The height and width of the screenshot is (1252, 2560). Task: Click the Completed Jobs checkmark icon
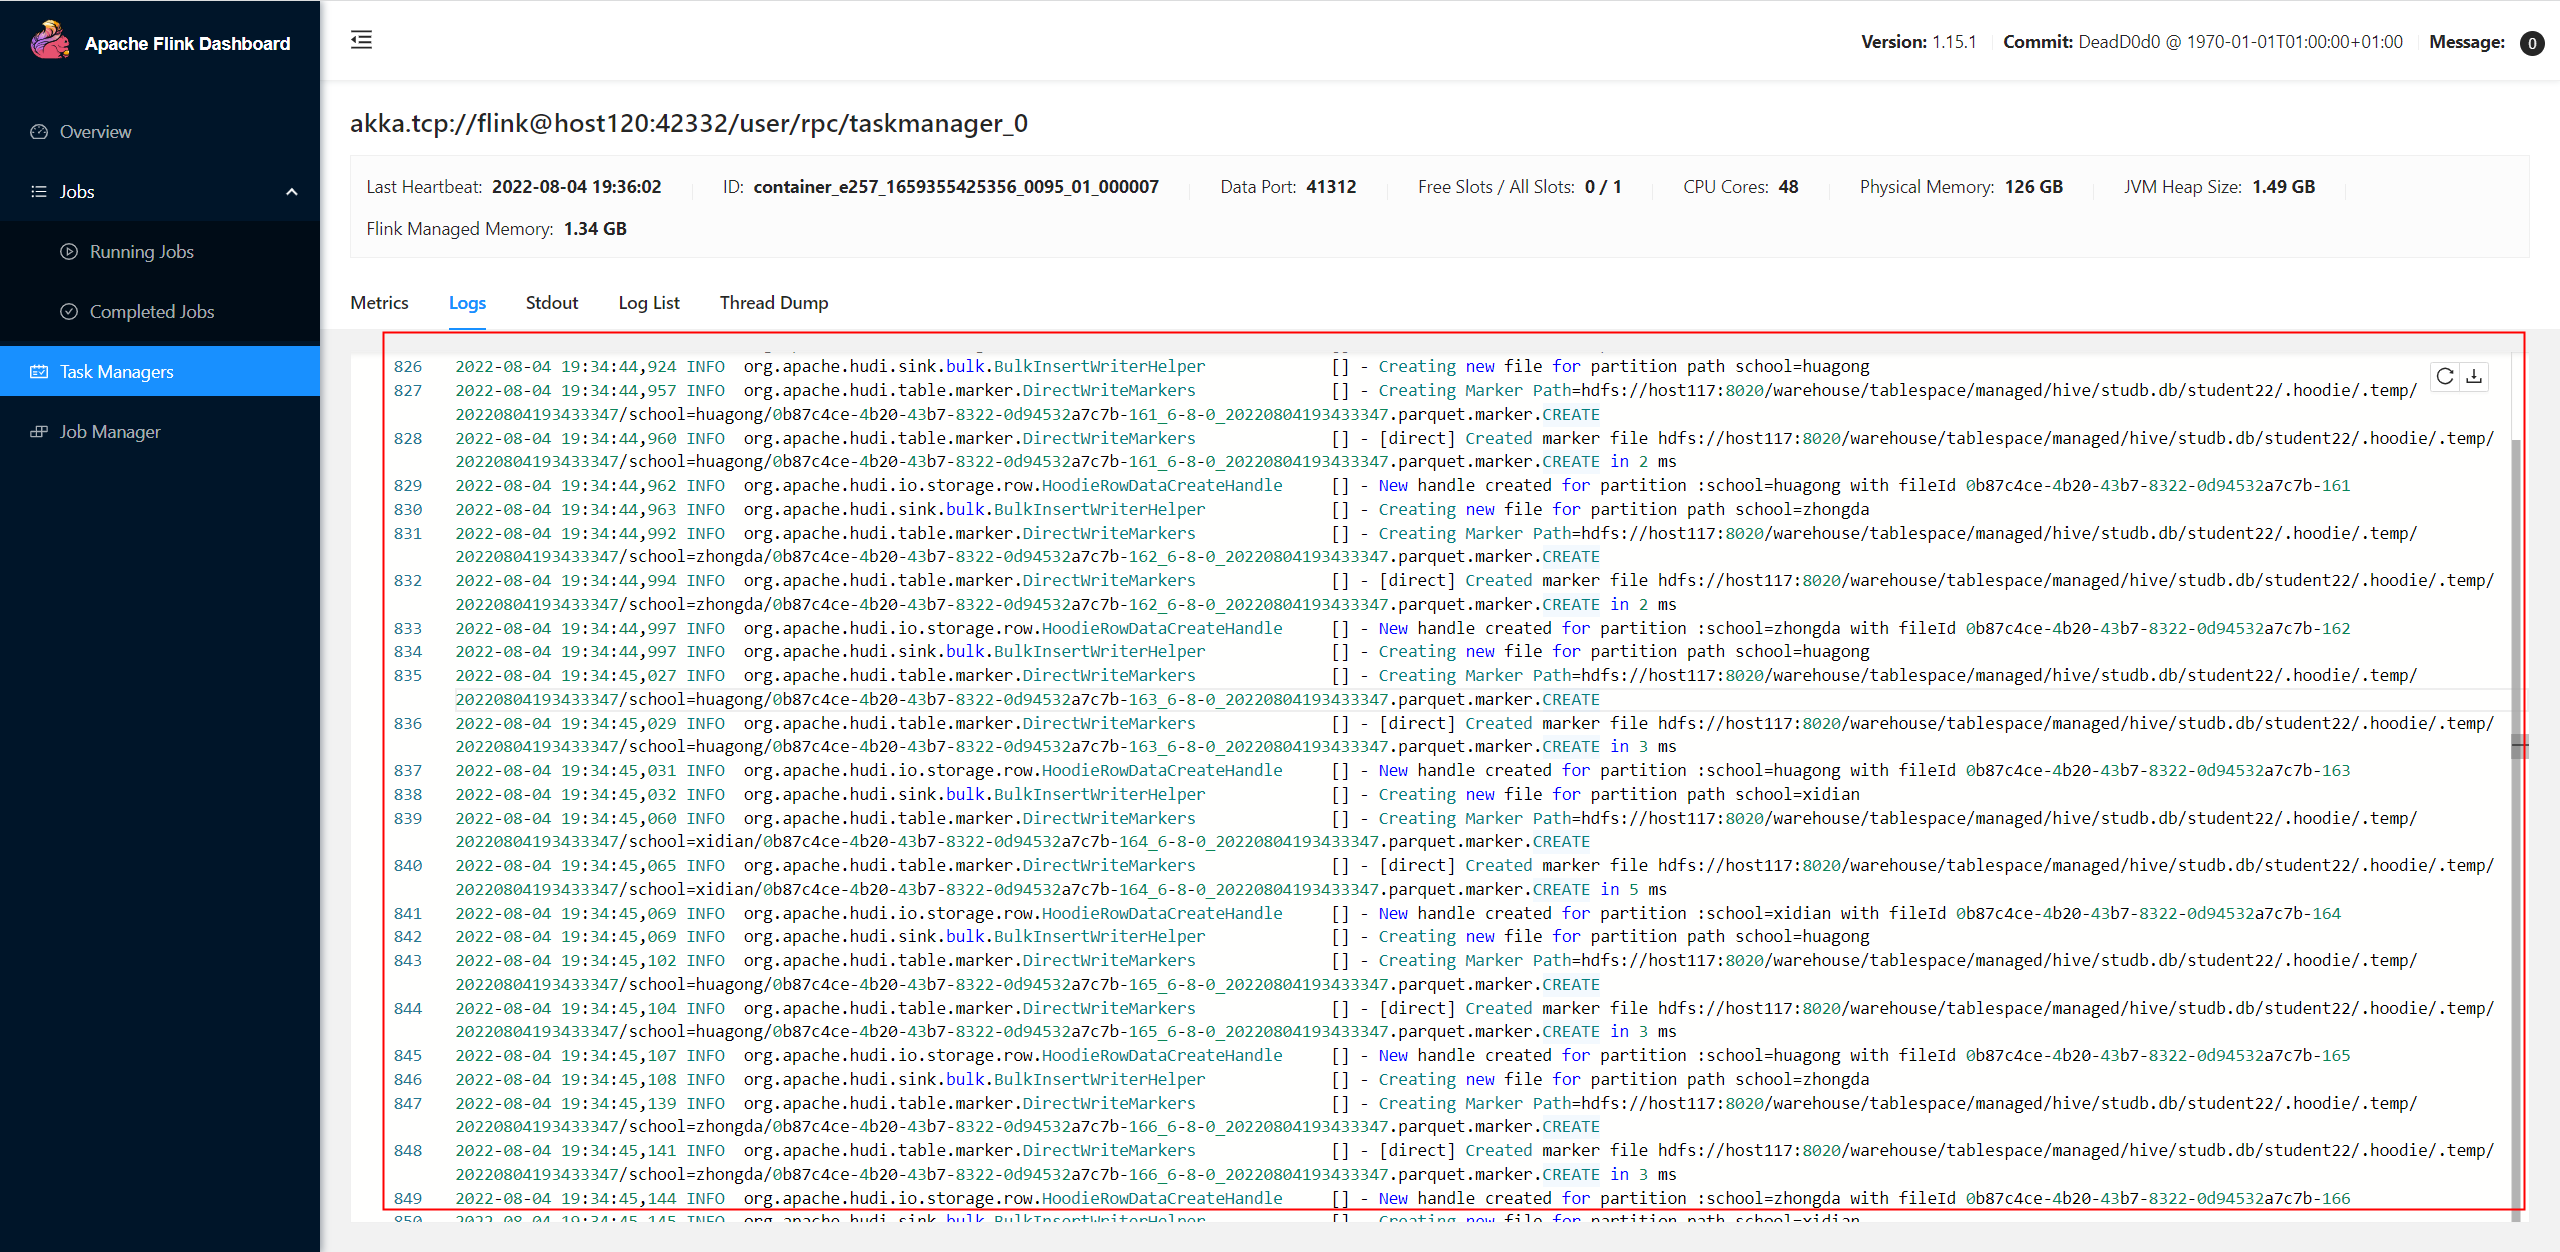tap(69, 312)
